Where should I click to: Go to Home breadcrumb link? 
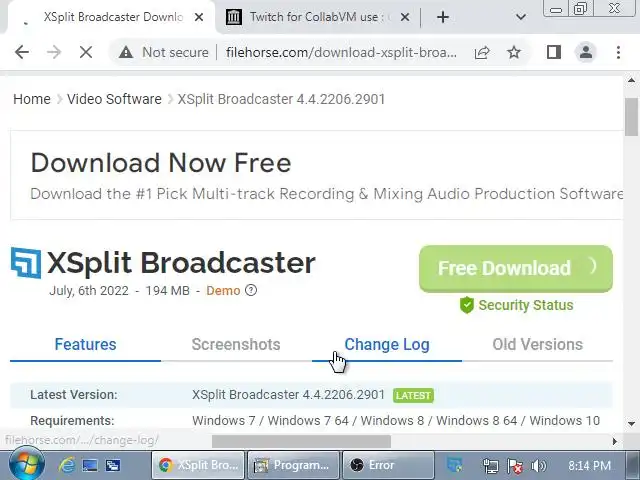32,99
